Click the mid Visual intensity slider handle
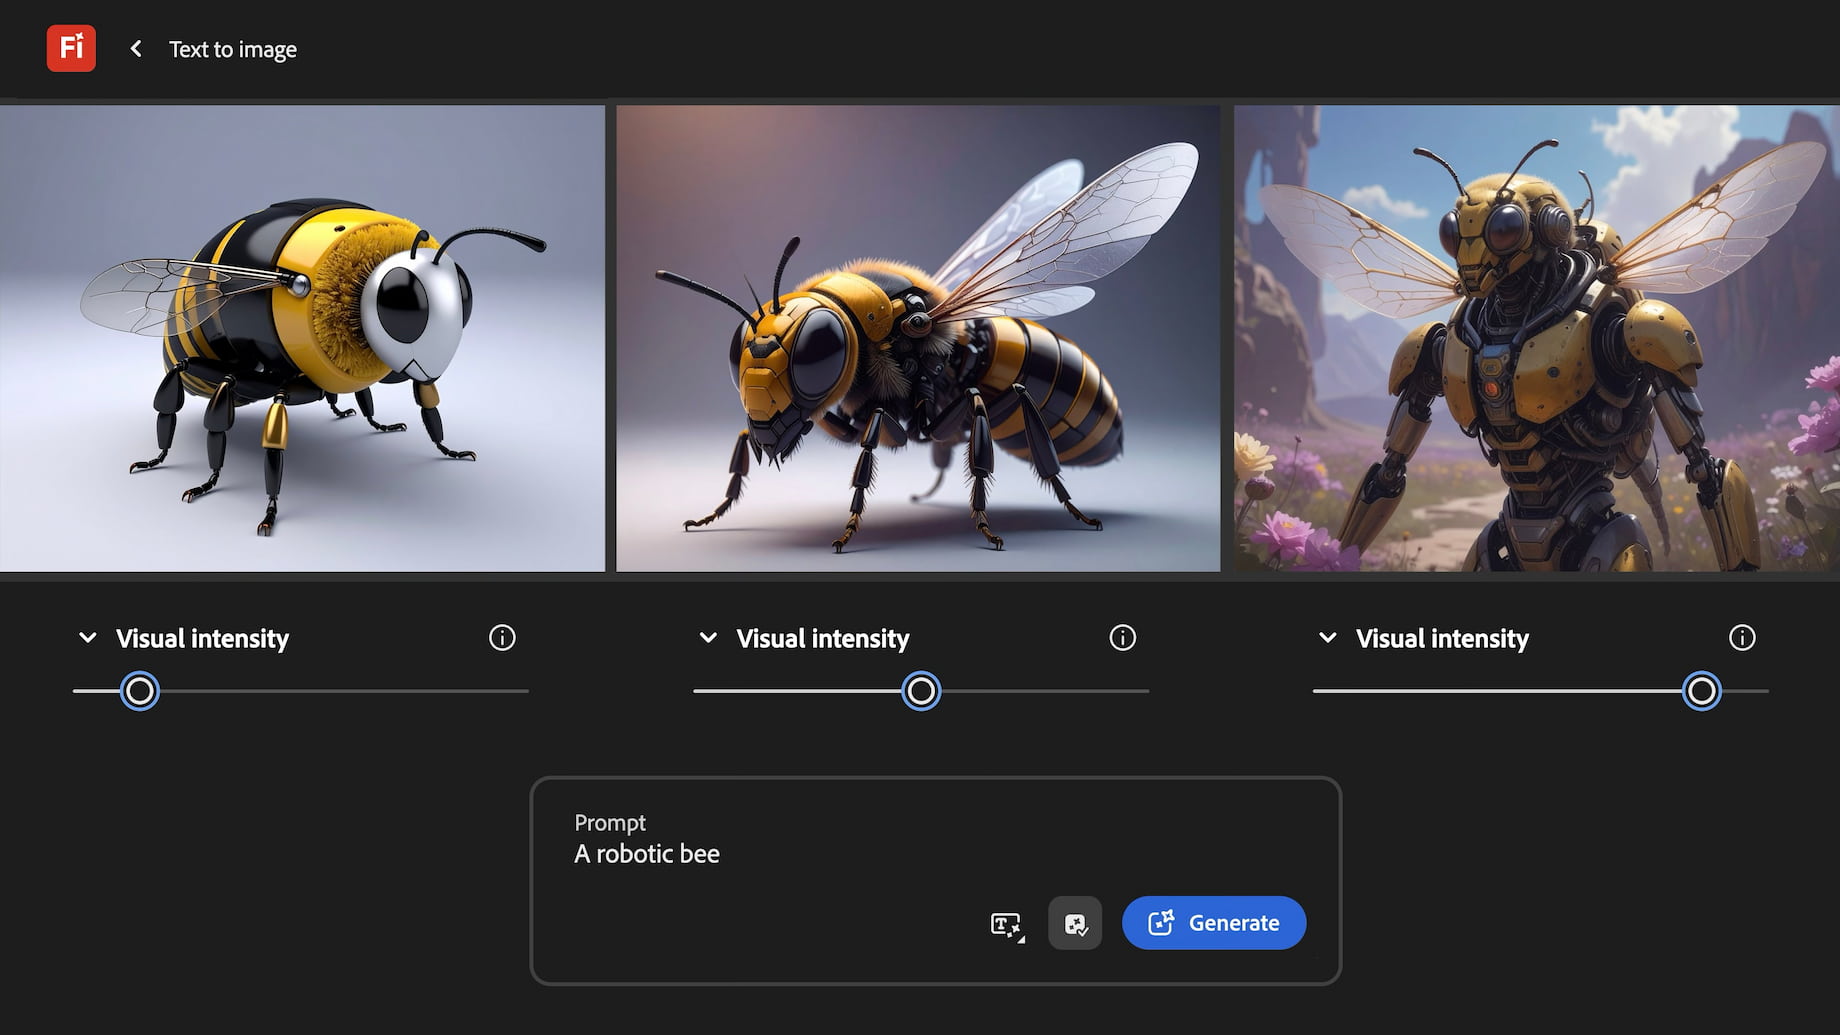 point(921,691)
